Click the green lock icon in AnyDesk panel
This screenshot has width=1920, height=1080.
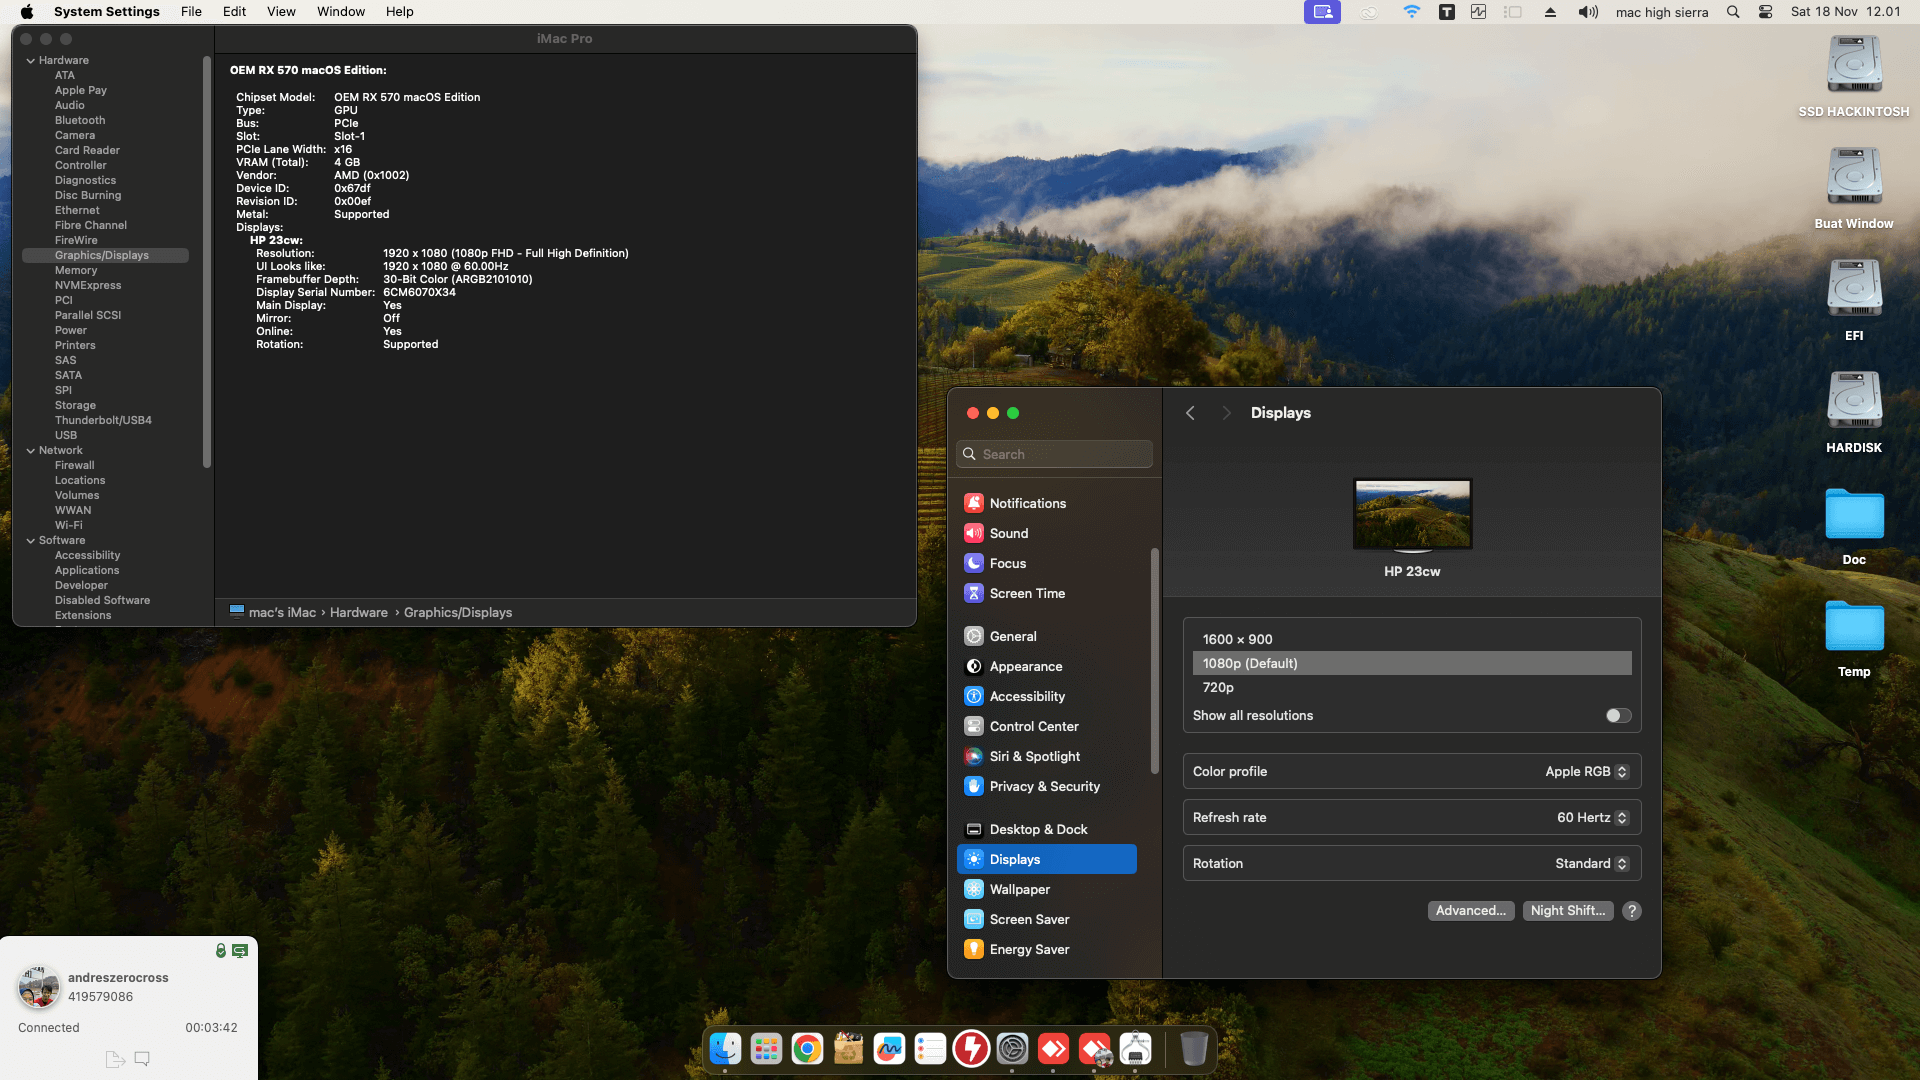221,950
